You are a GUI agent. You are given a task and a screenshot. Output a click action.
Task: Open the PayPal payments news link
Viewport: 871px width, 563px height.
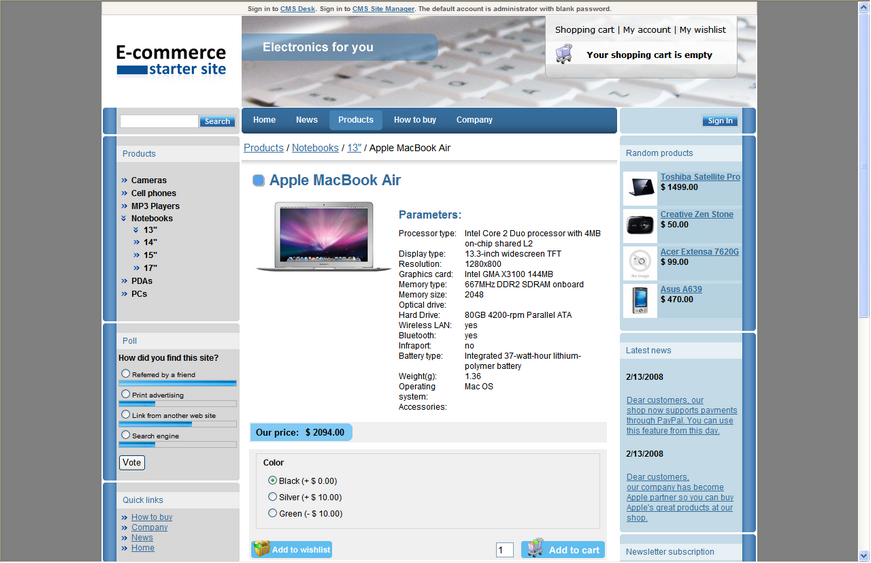click(682, 415)
